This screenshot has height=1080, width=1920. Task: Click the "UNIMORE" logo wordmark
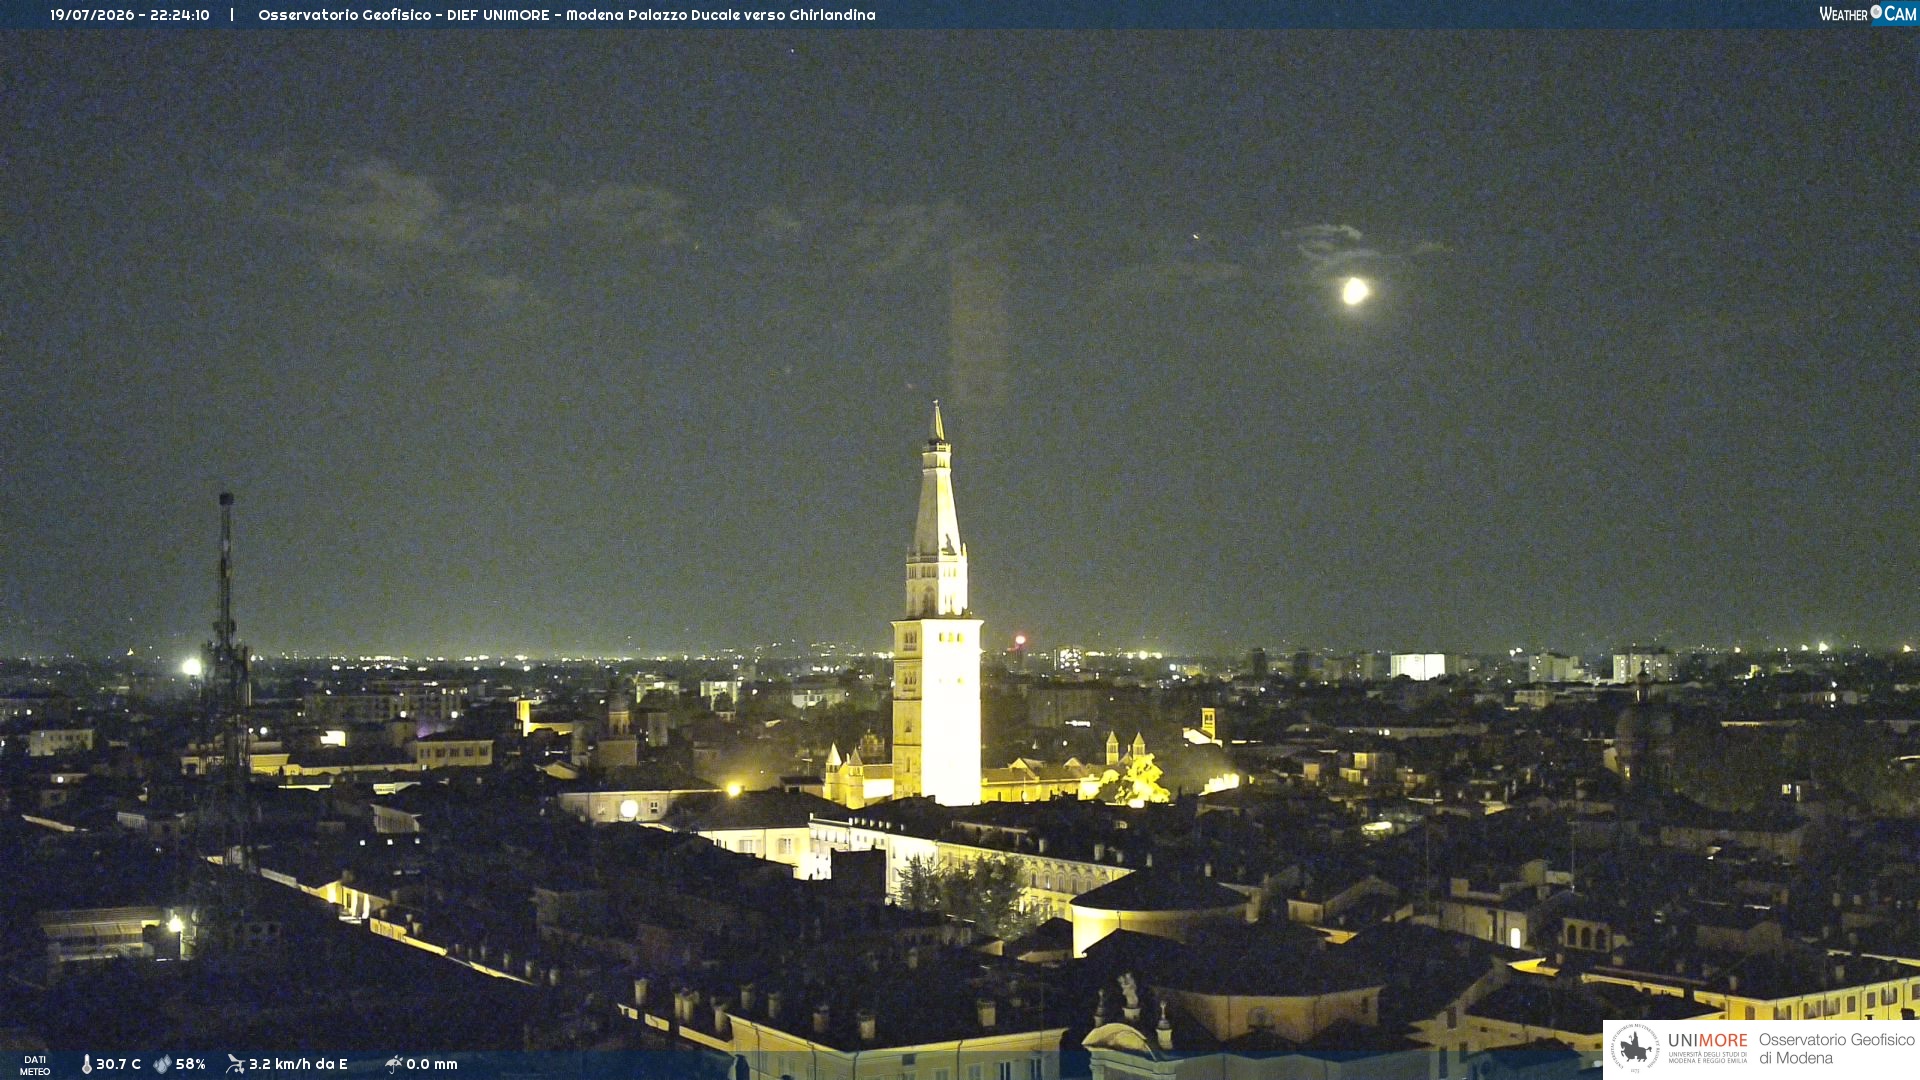1708,1041
